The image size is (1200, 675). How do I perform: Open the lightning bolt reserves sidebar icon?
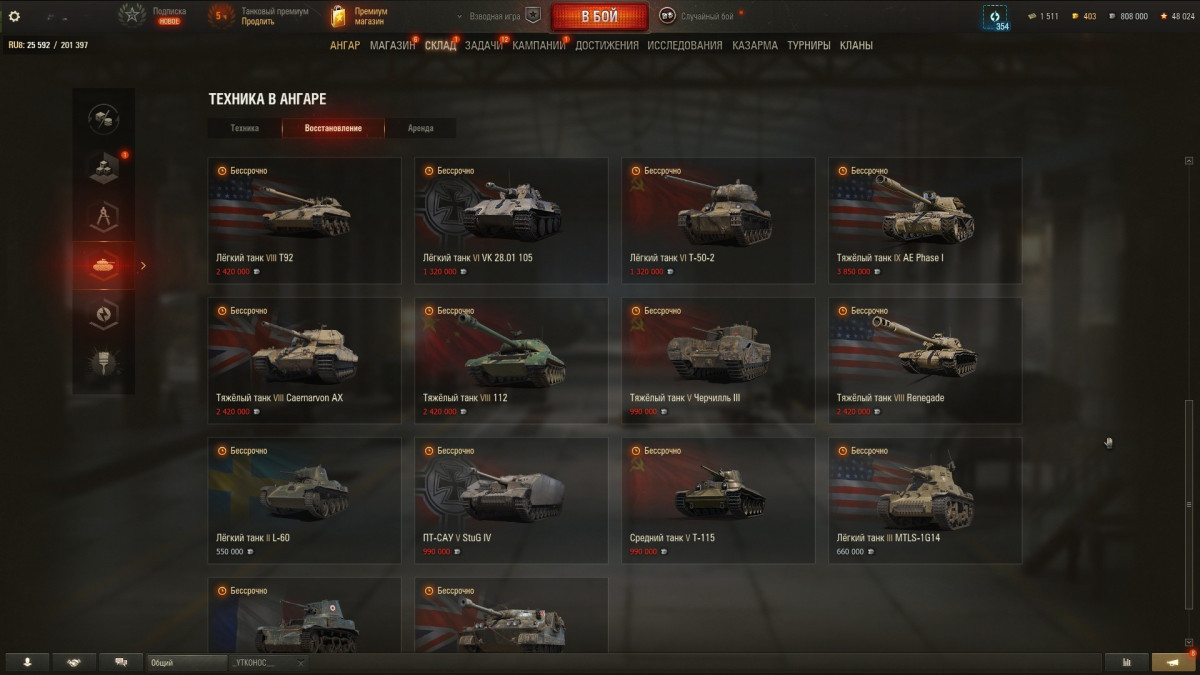click(x=104, y=313)
